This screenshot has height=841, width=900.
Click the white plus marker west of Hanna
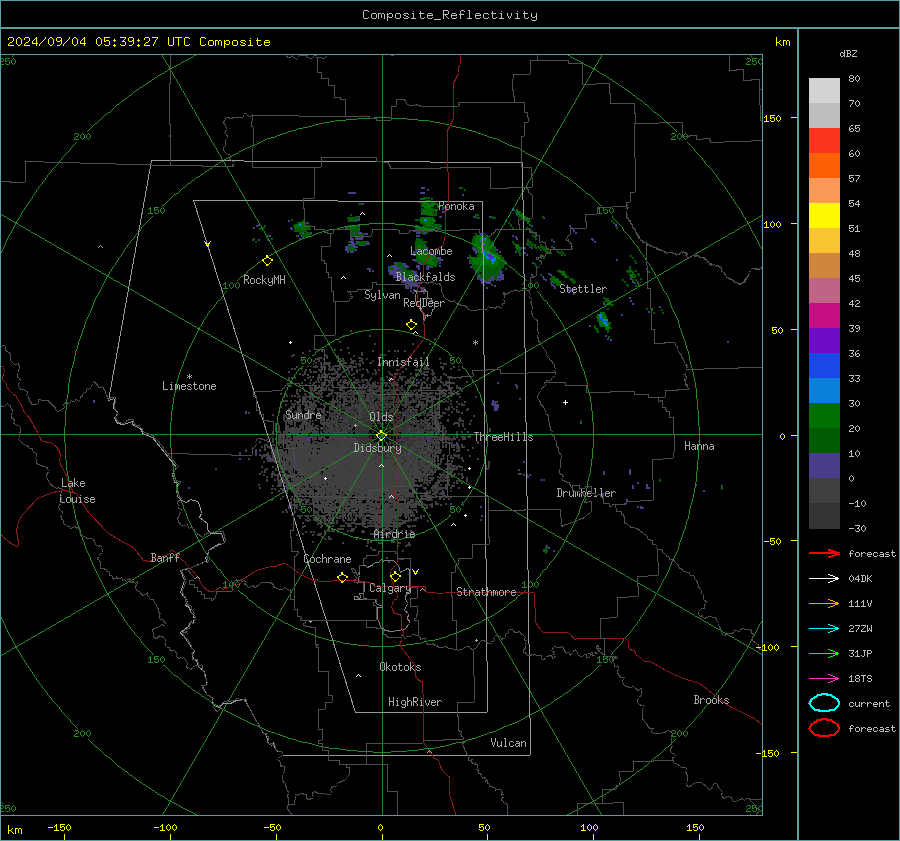pos(565,402)
